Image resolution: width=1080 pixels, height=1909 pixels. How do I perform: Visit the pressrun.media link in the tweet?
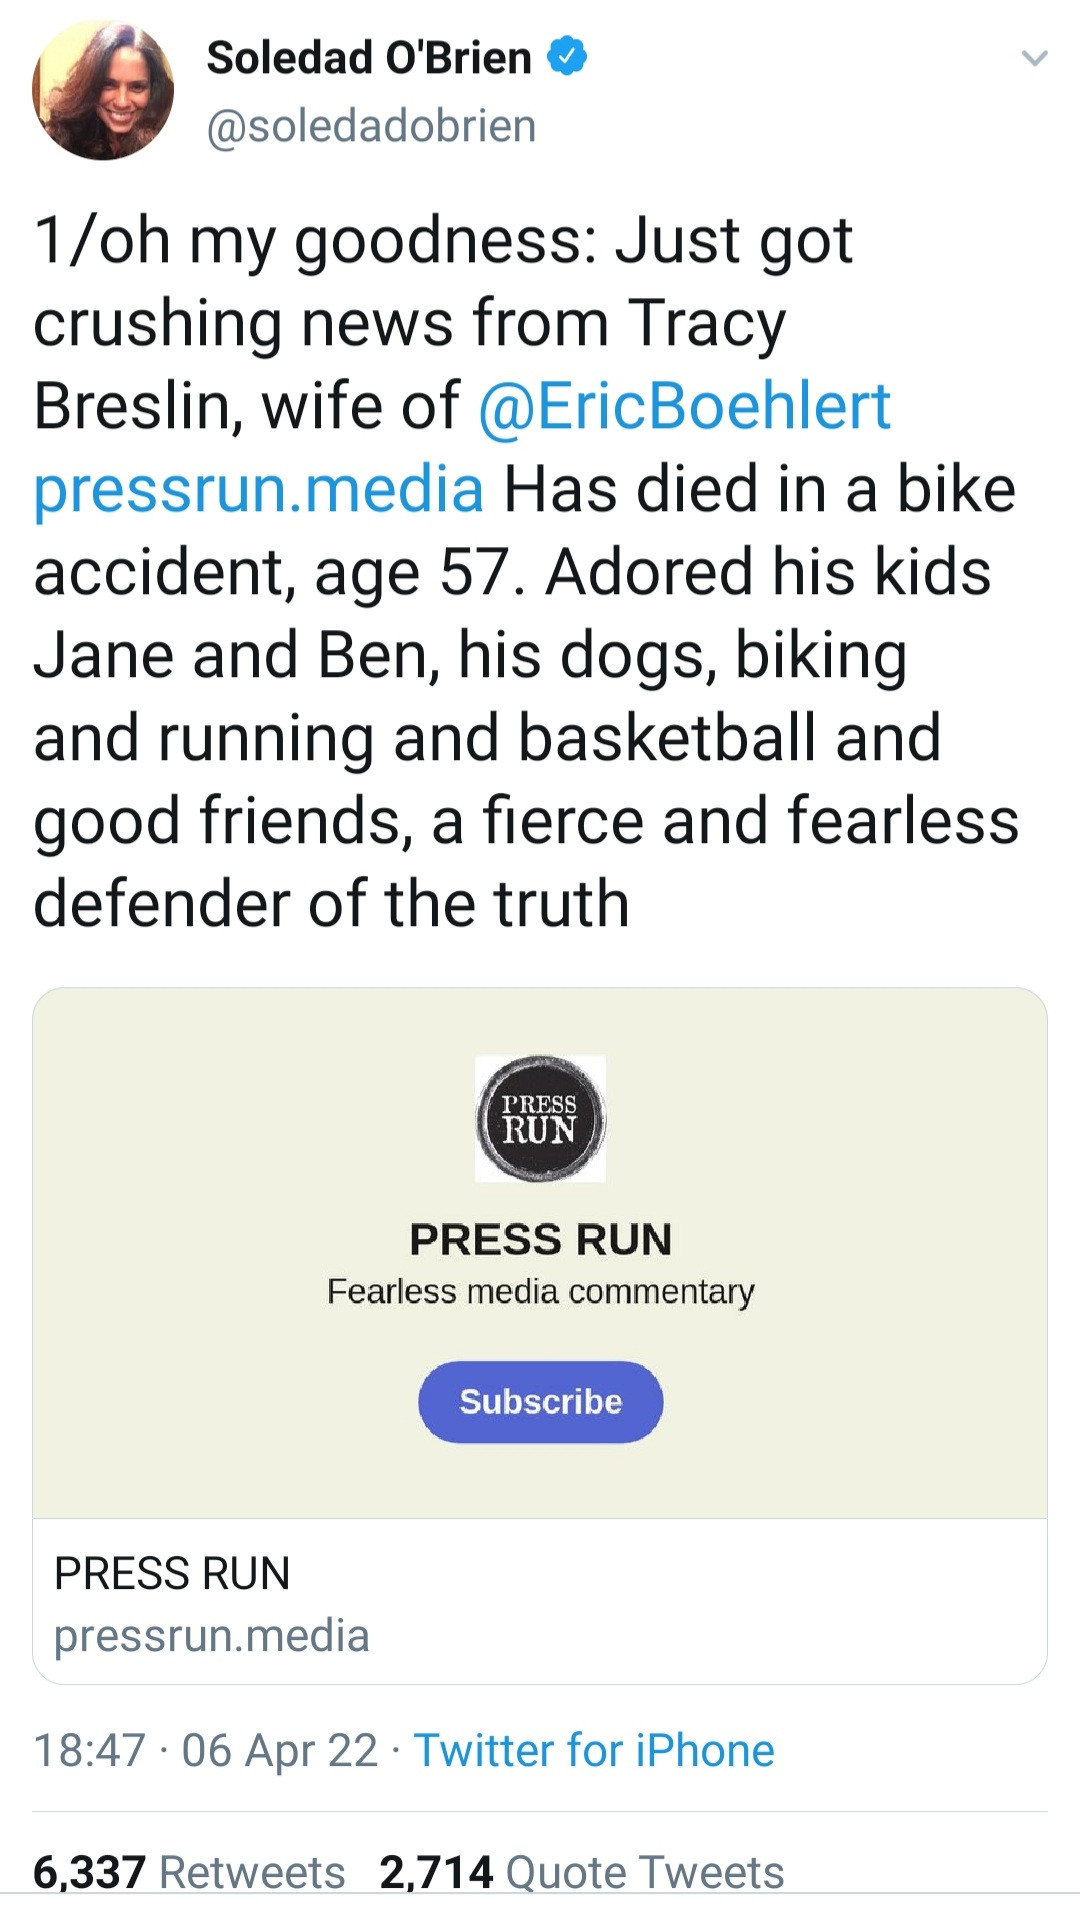tap(258, 488)
